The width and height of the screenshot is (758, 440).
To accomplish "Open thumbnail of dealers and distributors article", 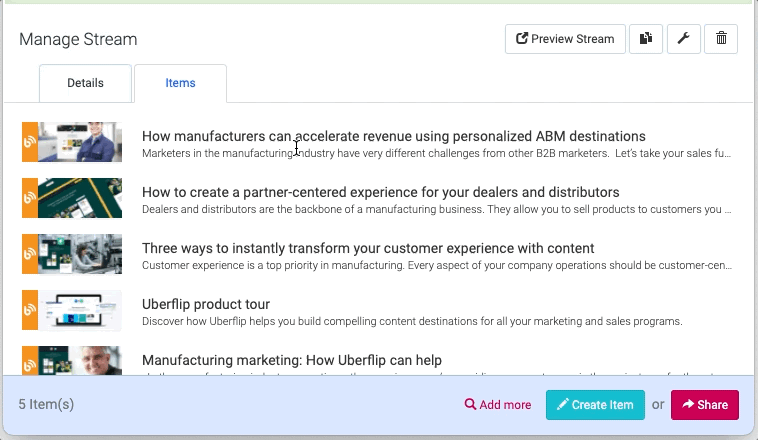I will coord(80,198).
